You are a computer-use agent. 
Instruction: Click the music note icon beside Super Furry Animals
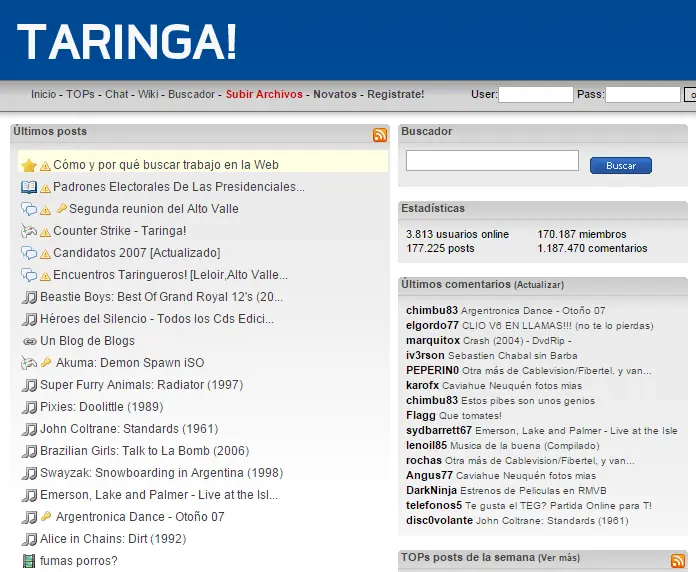(29, 385)
